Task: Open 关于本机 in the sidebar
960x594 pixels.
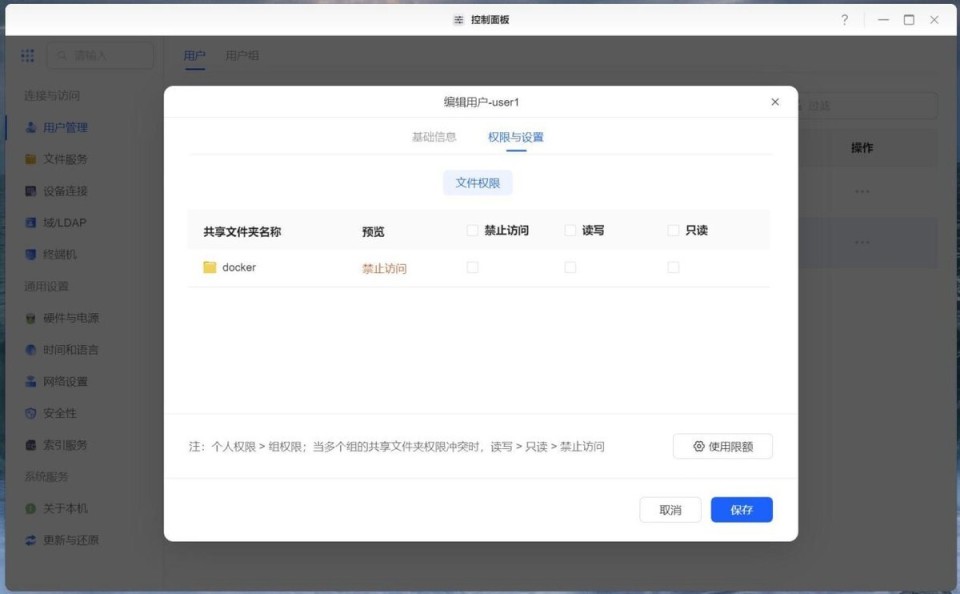Action: [56, 508]
